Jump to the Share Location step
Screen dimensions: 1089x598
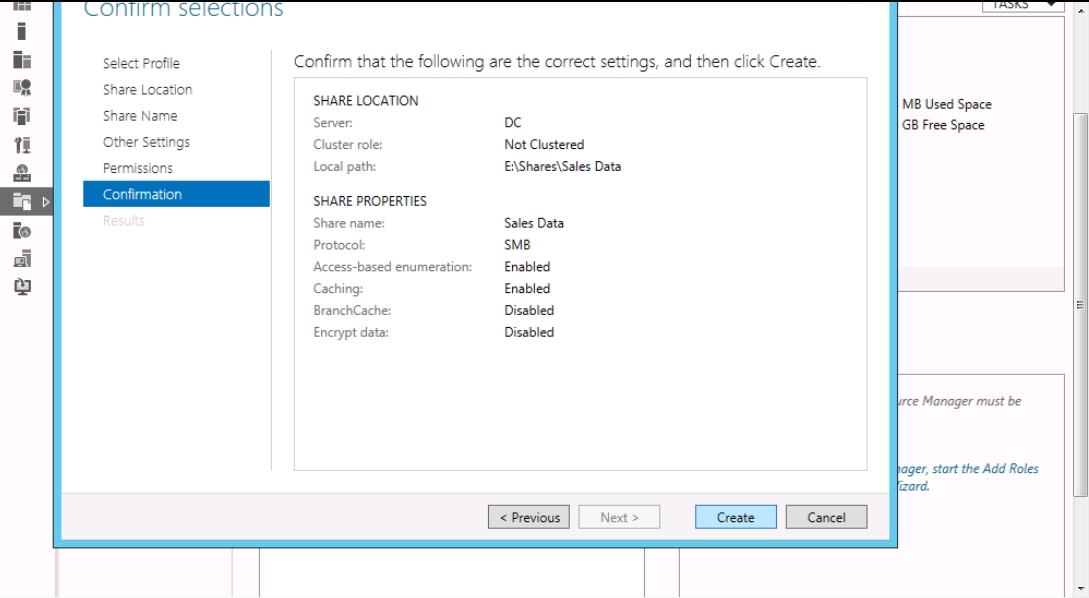tap(147, 90)
